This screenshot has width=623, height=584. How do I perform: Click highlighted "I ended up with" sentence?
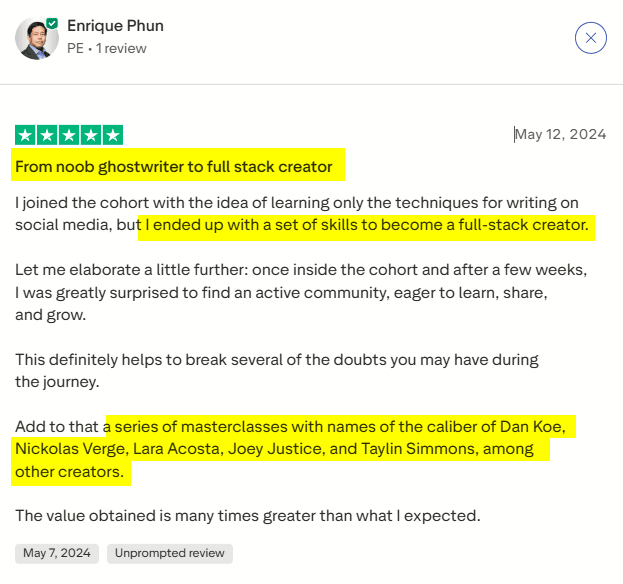tap(367, 225)
